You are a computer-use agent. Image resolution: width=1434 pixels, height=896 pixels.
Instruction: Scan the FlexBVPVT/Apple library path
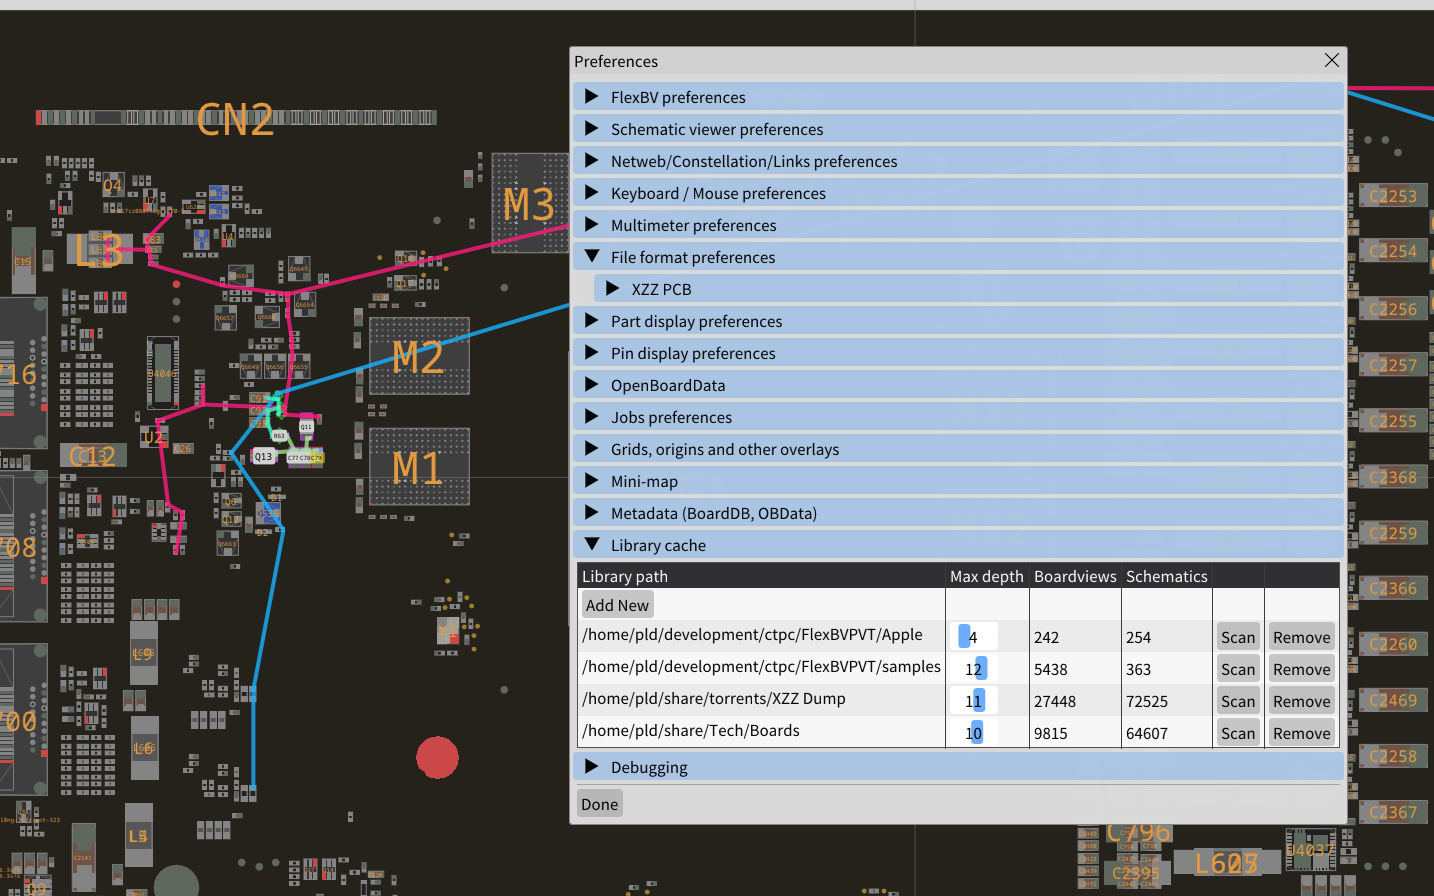[x=1237, y=637]
